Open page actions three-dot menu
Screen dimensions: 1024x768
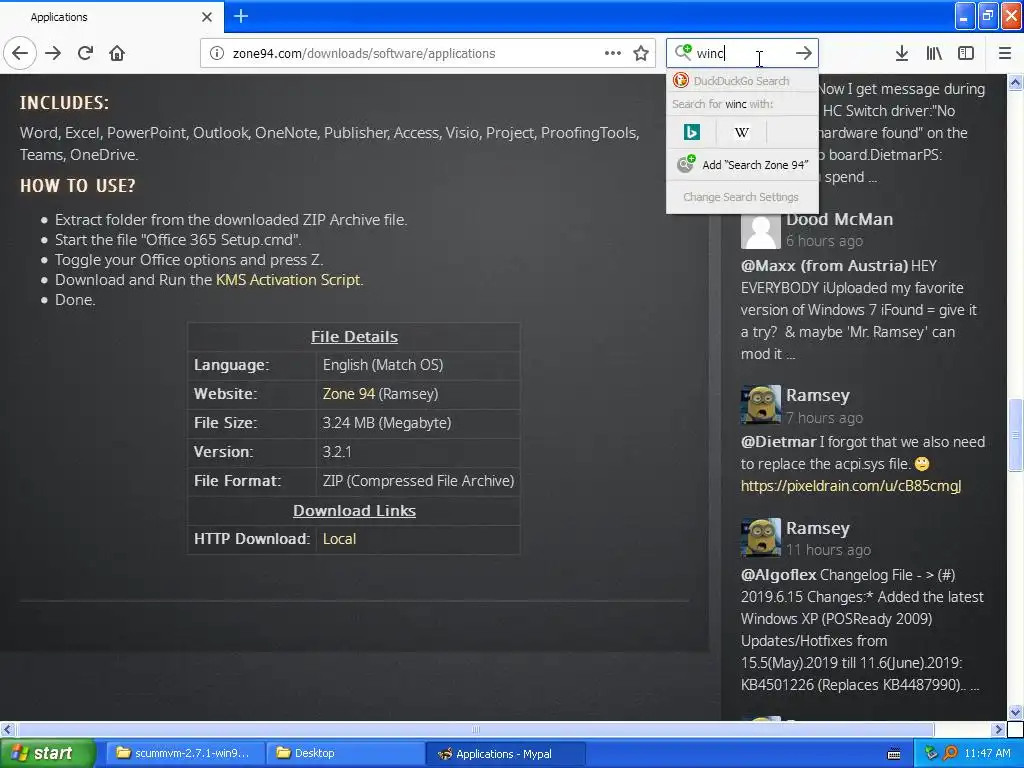pos(613,53)
